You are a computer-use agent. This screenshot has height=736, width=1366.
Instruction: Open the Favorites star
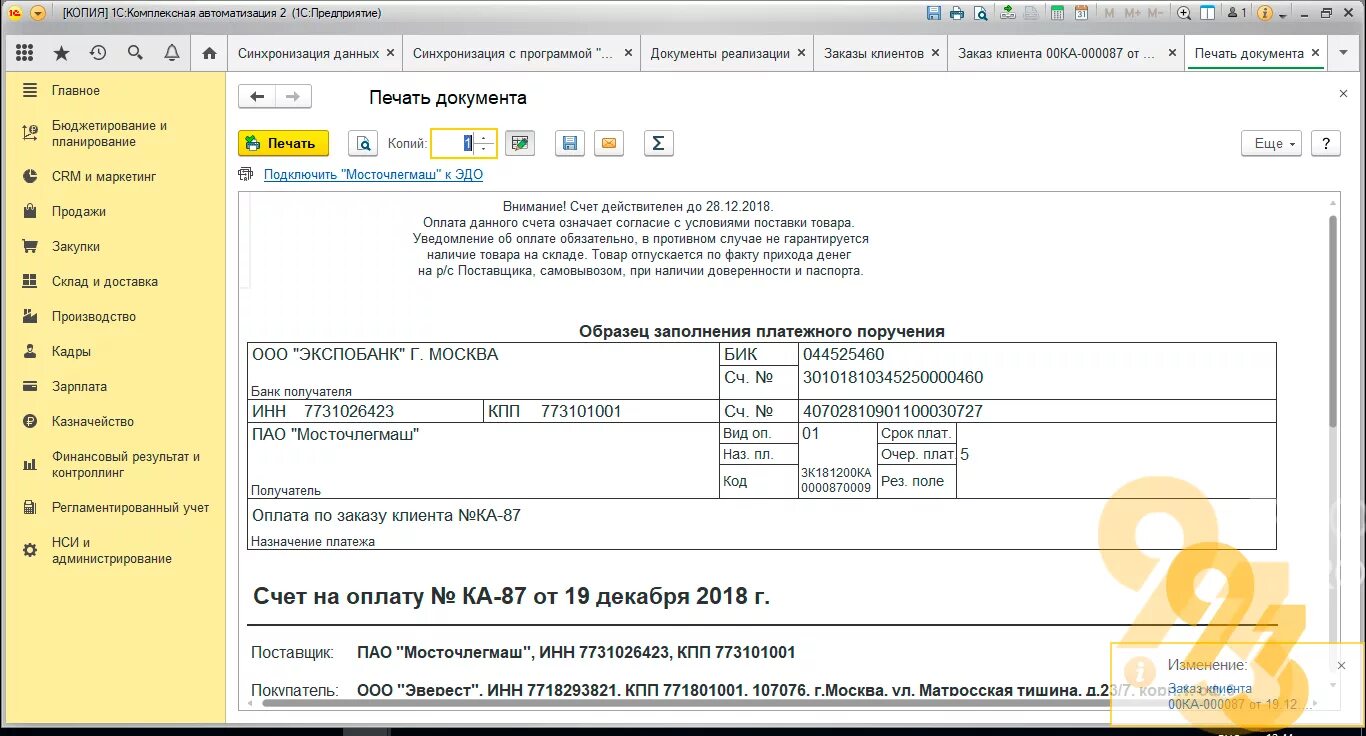[x=61, y=53]
